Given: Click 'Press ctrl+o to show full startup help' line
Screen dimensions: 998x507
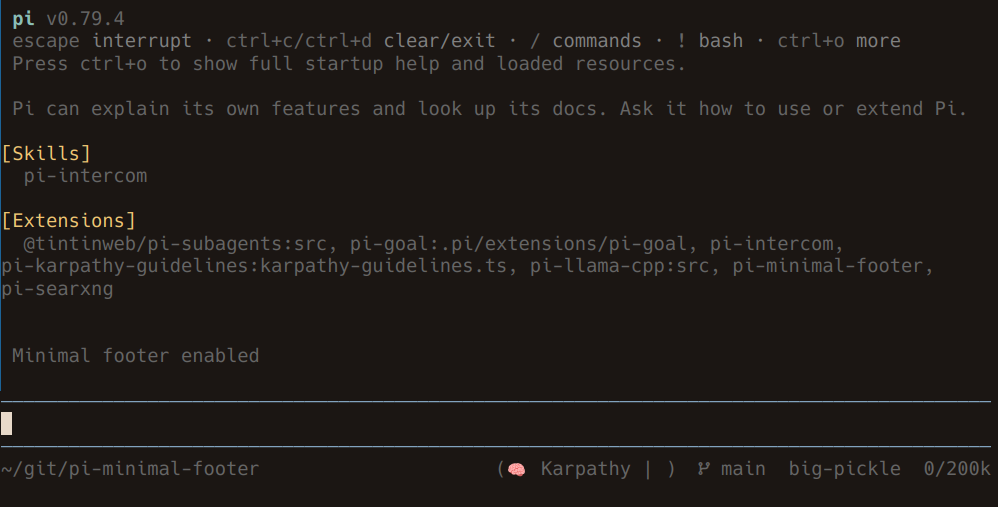Looking at the screenshot, I should (349, 64).
